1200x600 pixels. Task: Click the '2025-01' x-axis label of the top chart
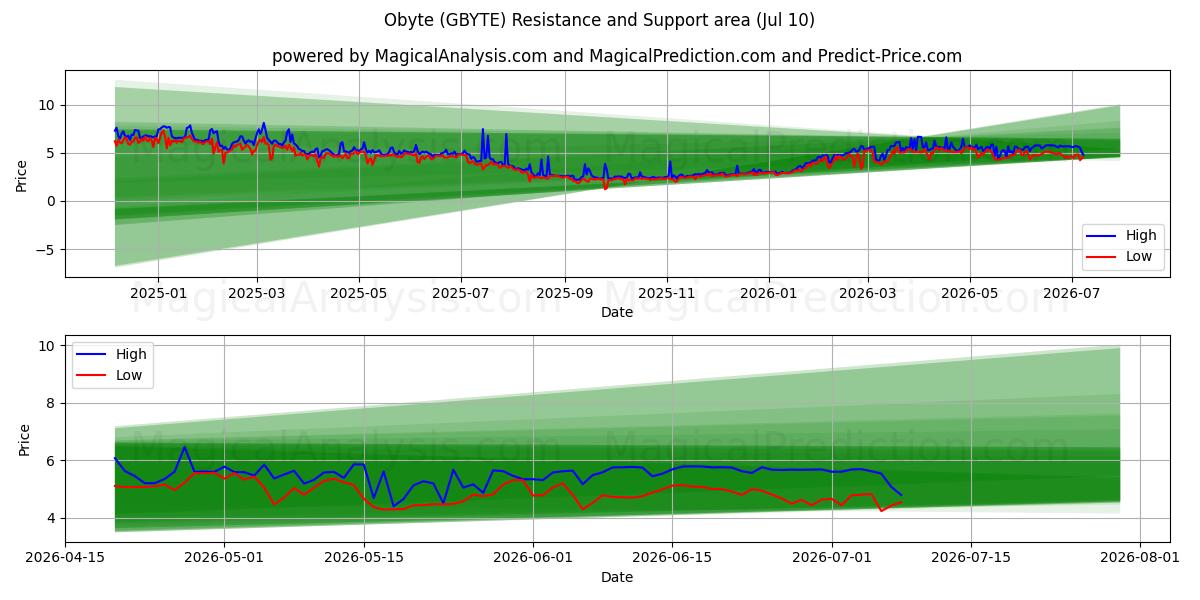(157, 294)
